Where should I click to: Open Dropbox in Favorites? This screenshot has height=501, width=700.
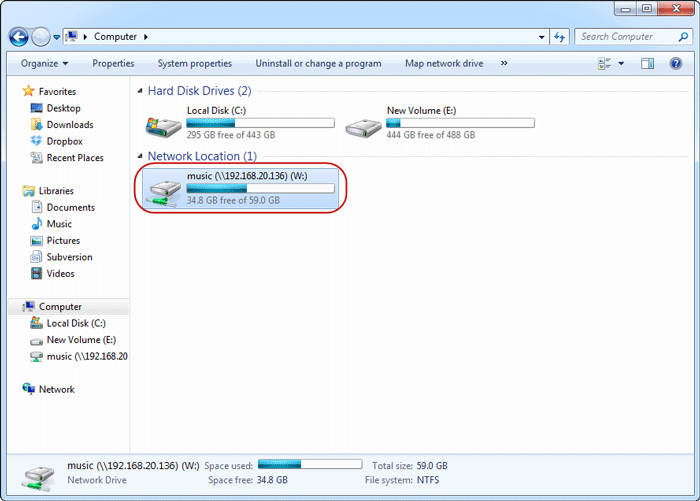pos(65,141)
